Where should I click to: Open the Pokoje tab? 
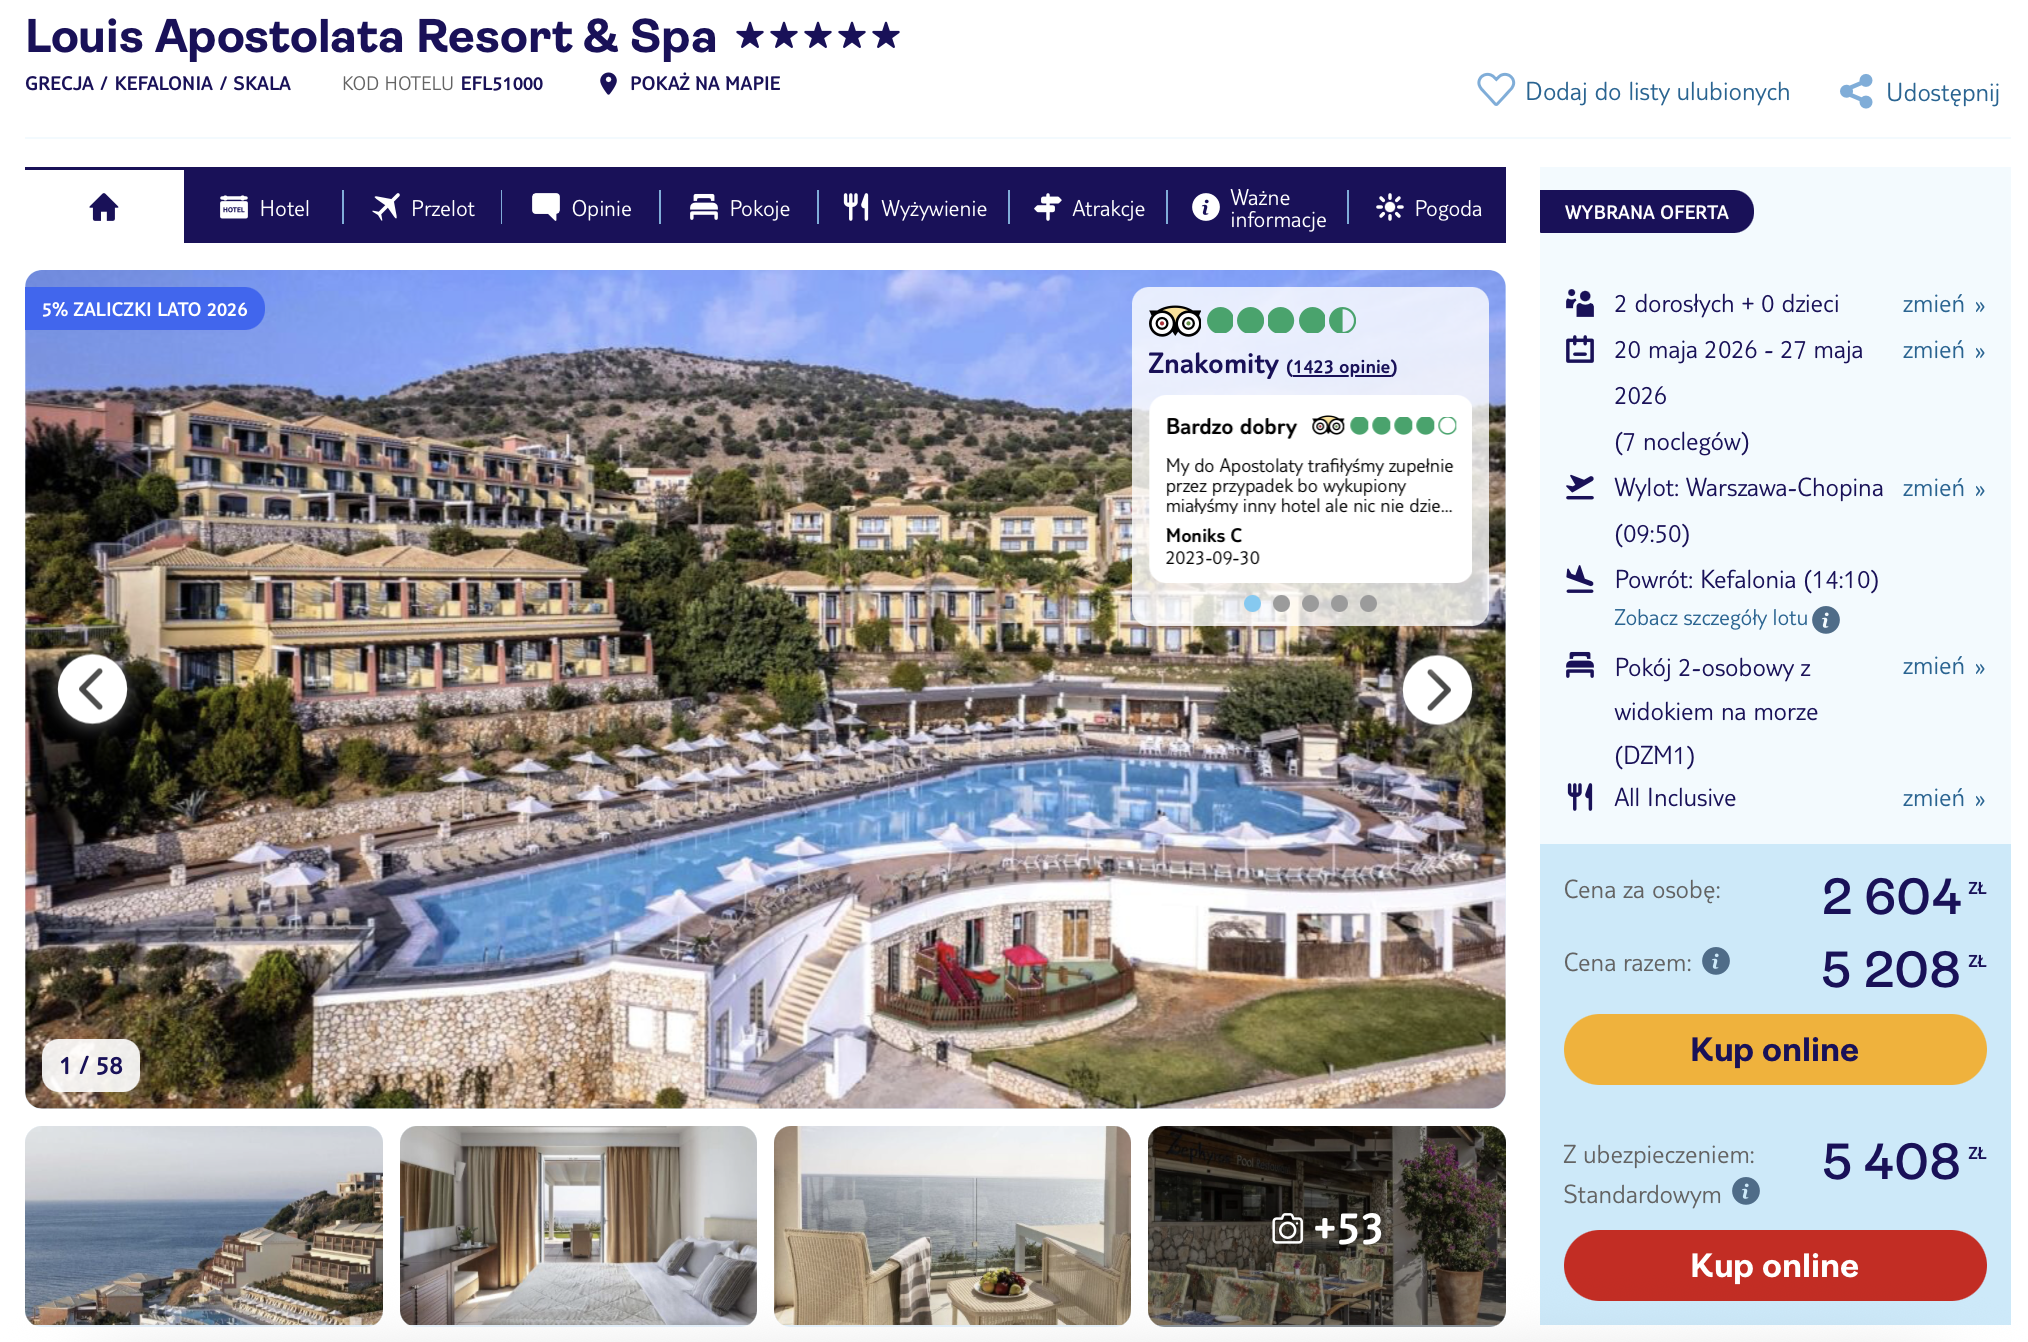740,208
